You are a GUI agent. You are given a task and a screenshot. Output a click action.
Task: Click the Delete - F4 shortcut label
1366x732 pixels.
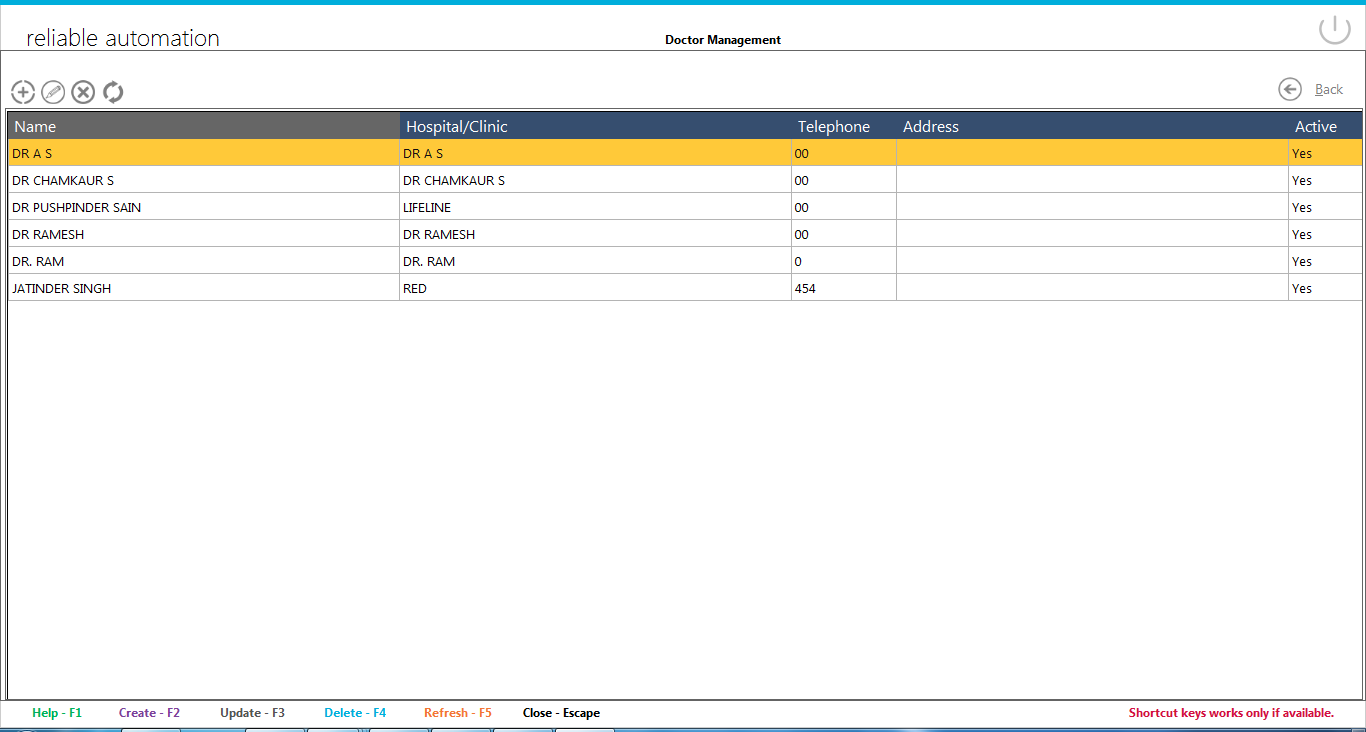355,713
